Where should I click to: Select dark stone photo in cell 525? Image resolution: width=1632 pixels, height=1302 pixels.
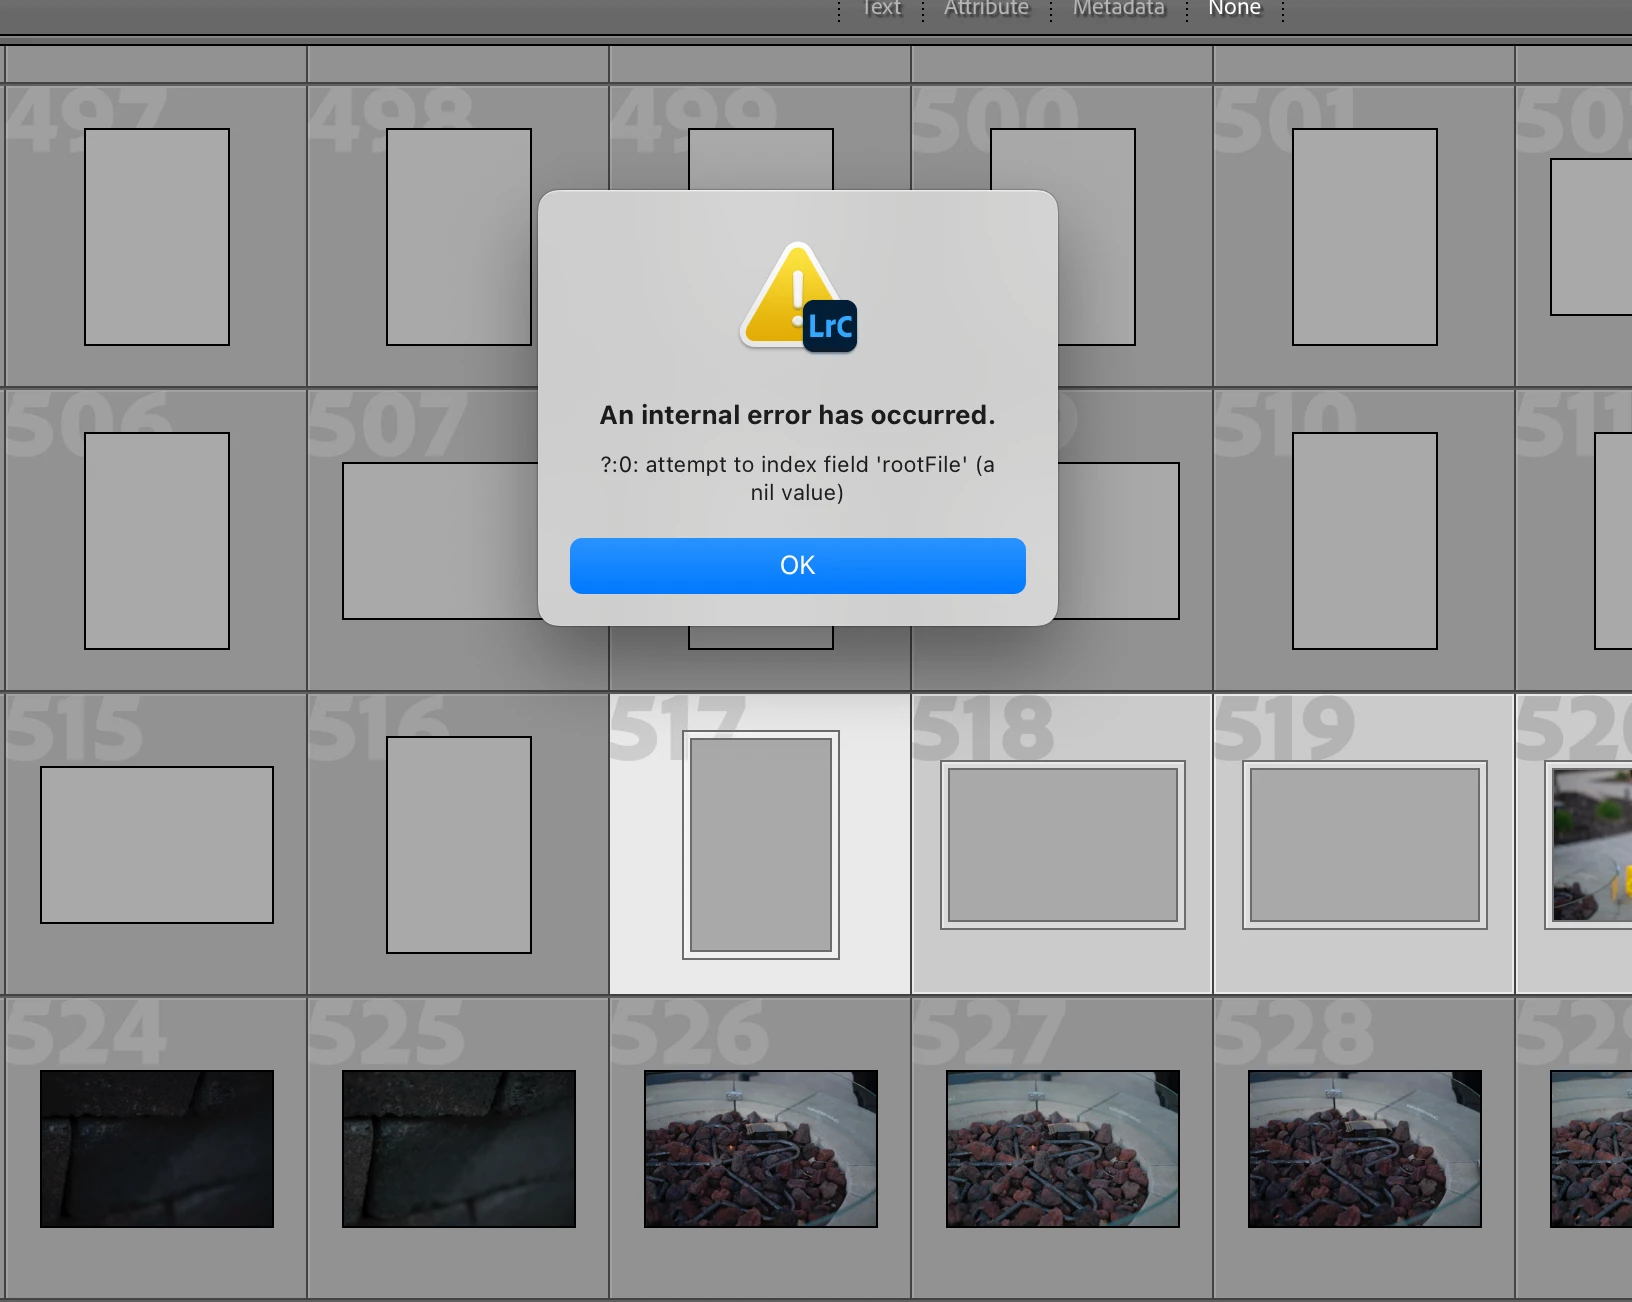click(x=459, y=1149)
